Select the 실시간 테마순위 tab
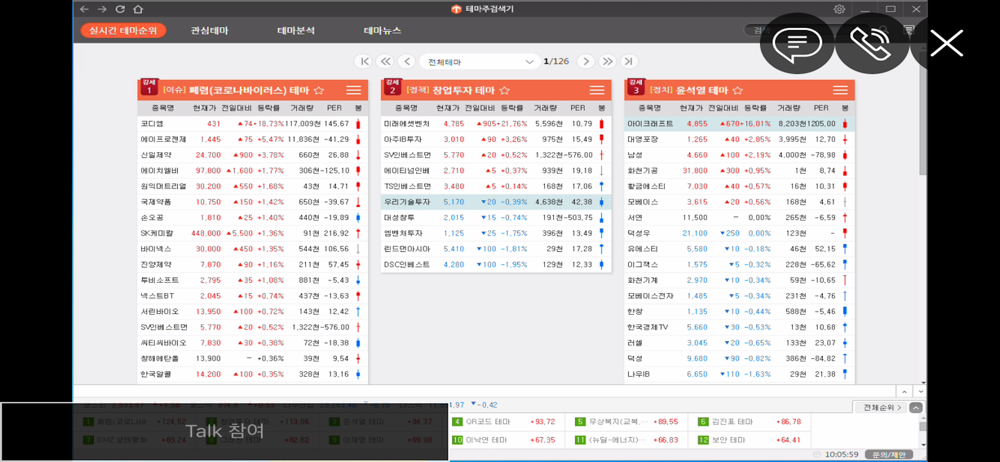 point(123,31)
